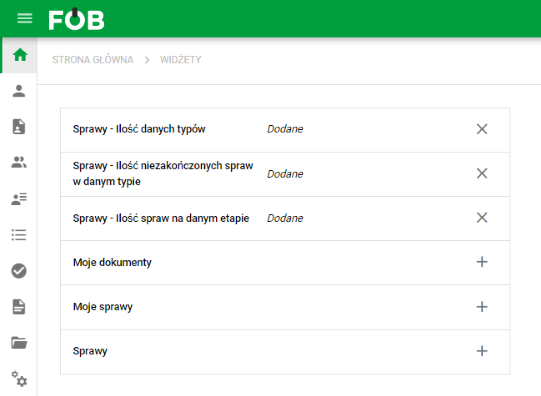Open the checkmark circle tasks icon
Viewport: 541px width, 396px height.
[19, 271]
